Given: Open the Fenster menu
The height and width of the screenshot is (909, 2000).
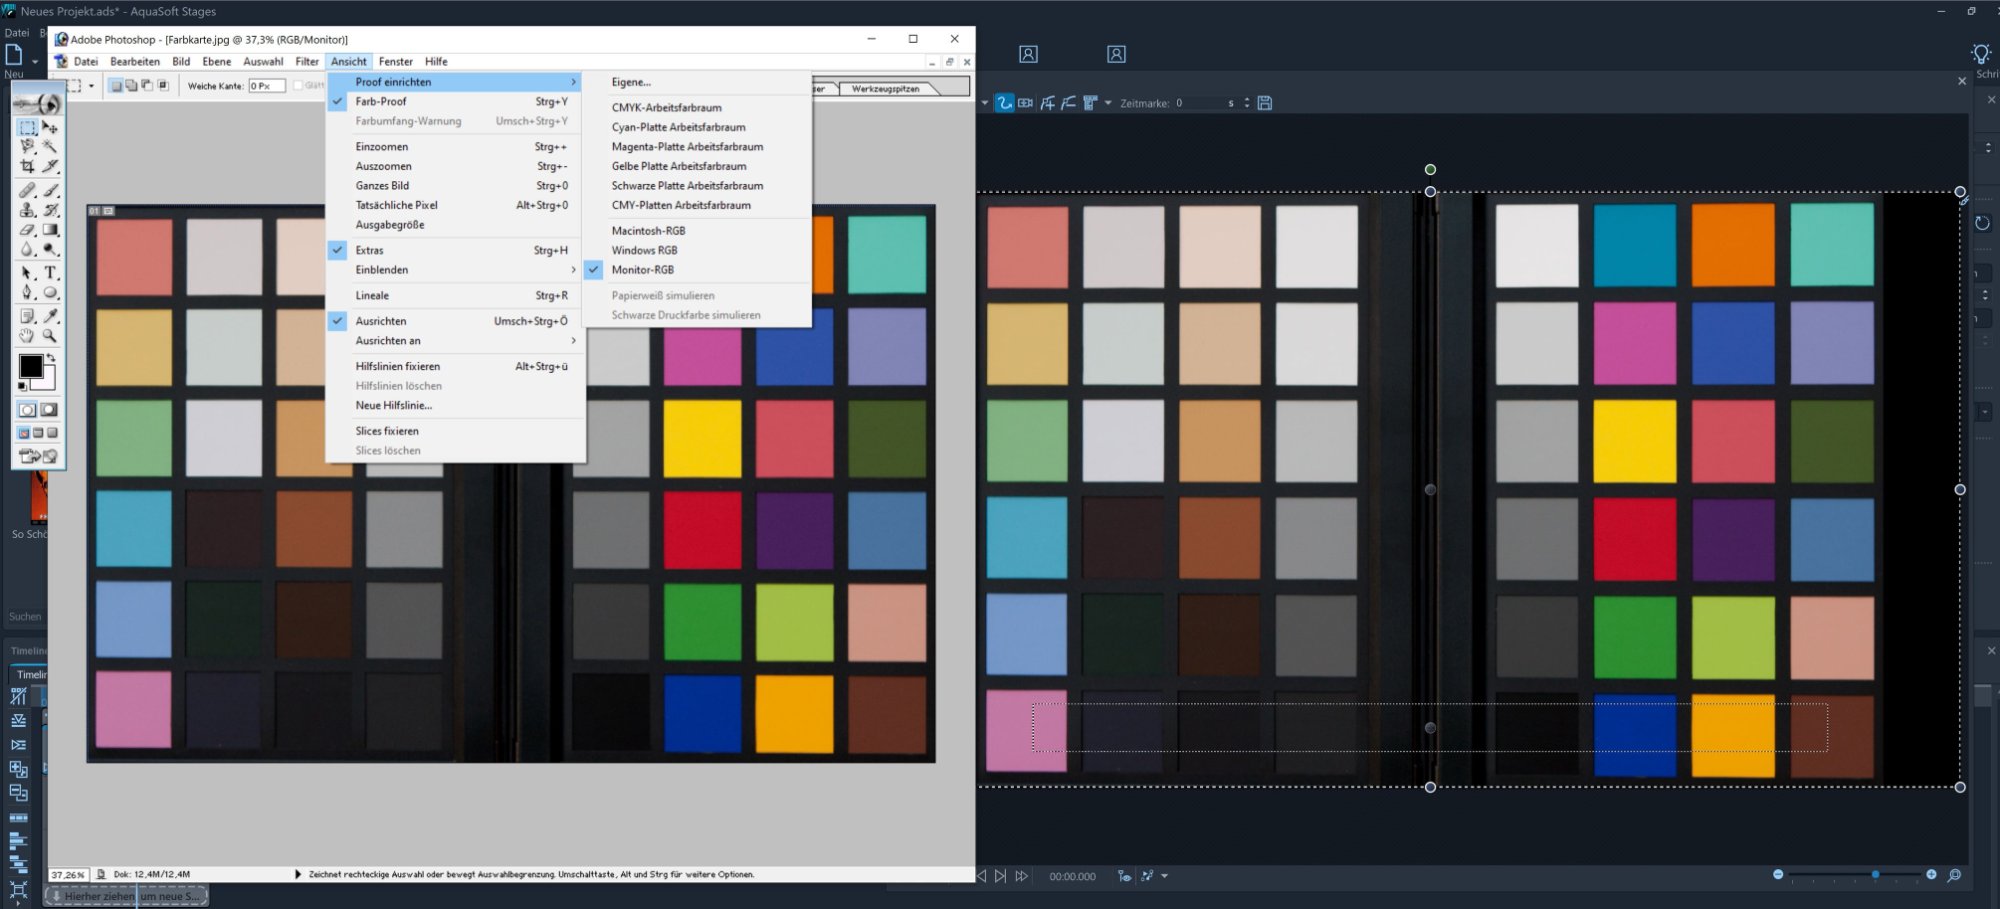Looking at the screenshot, I should point(395,62).
